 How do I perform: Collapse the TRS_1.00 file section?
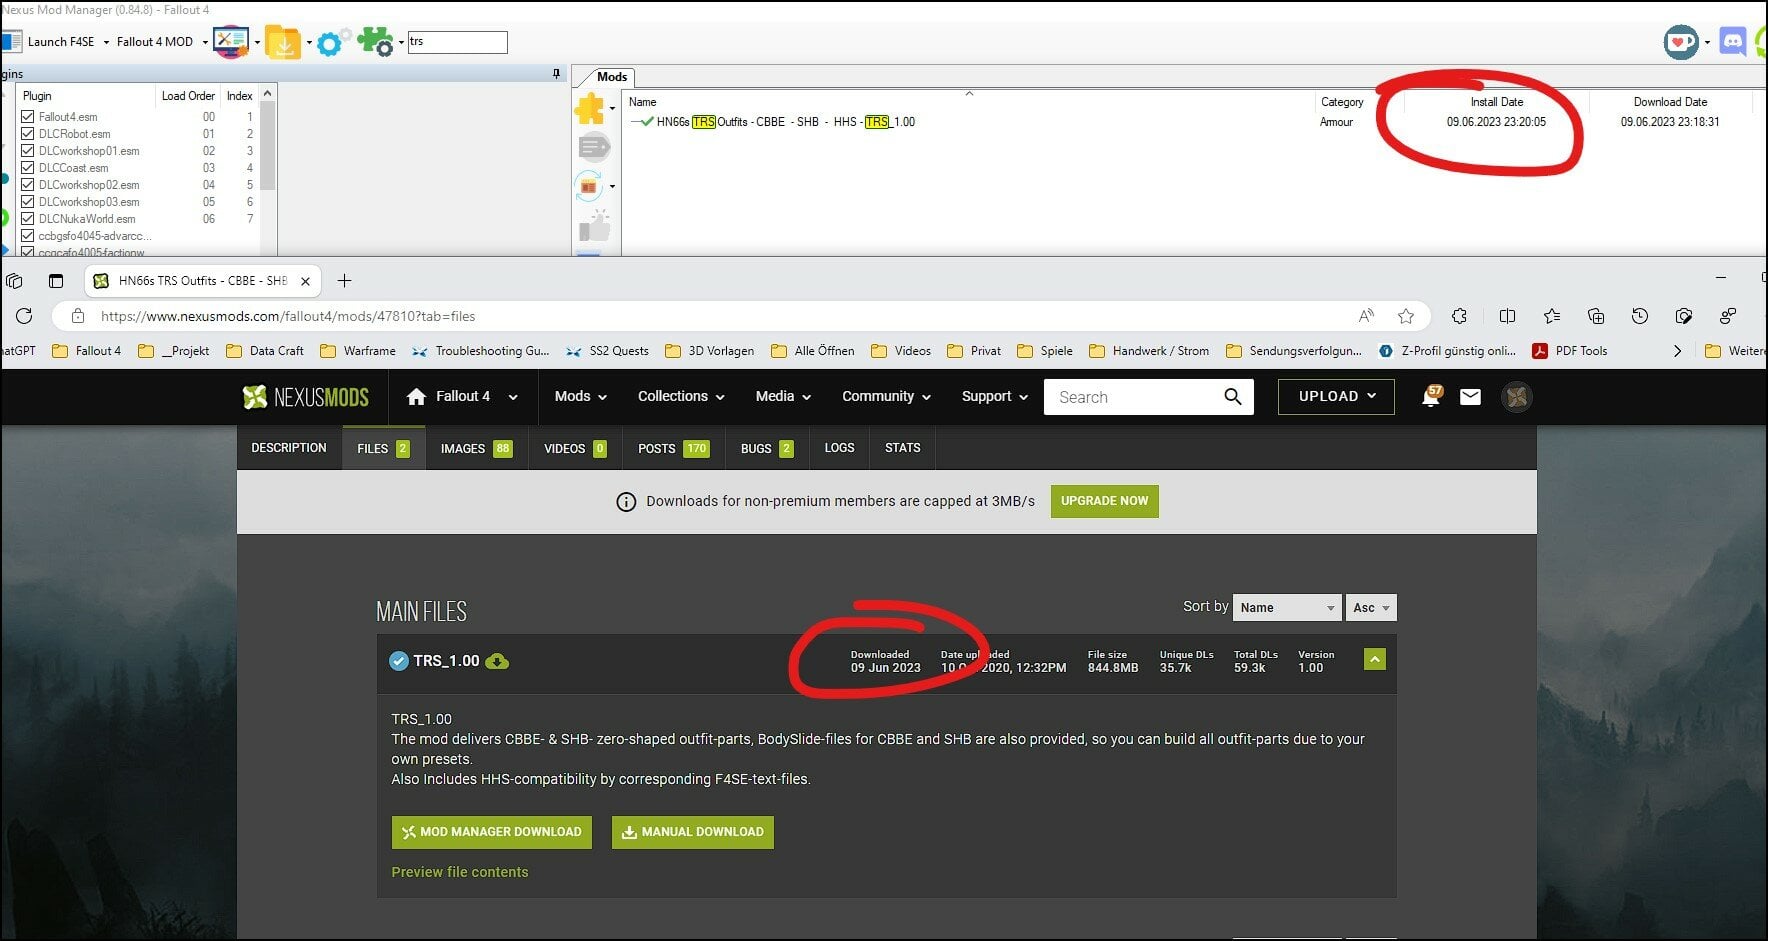pyautogui.click(x=1375, y=659)
